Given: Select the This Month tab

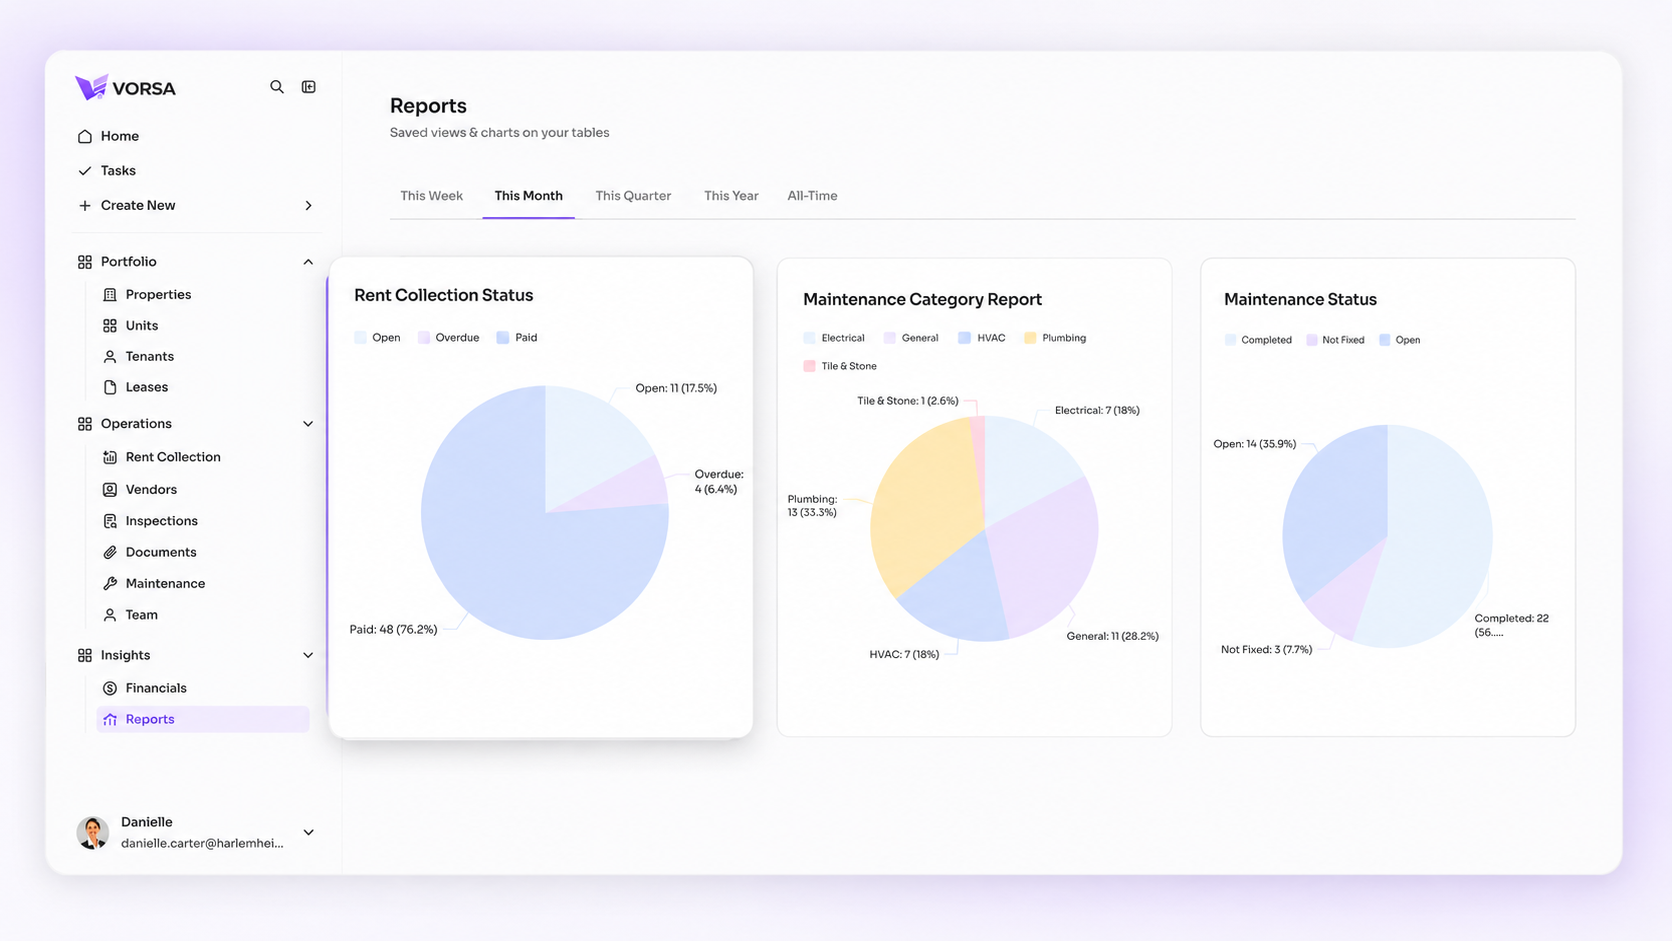Looking at the screenshot, I should [x=528, y=196].
